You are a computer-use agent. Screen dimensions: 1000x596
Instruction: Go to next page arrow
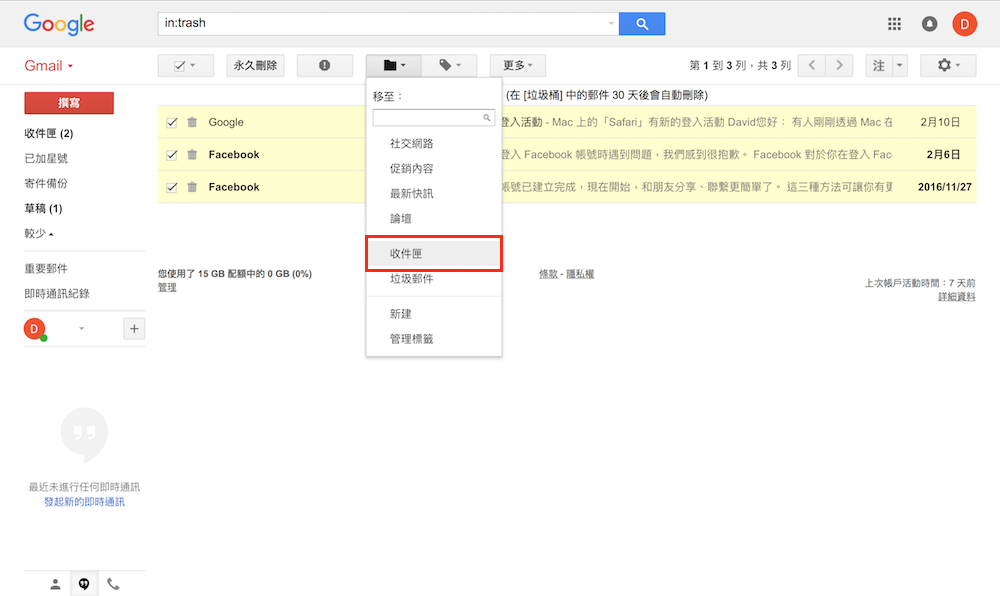839,65
